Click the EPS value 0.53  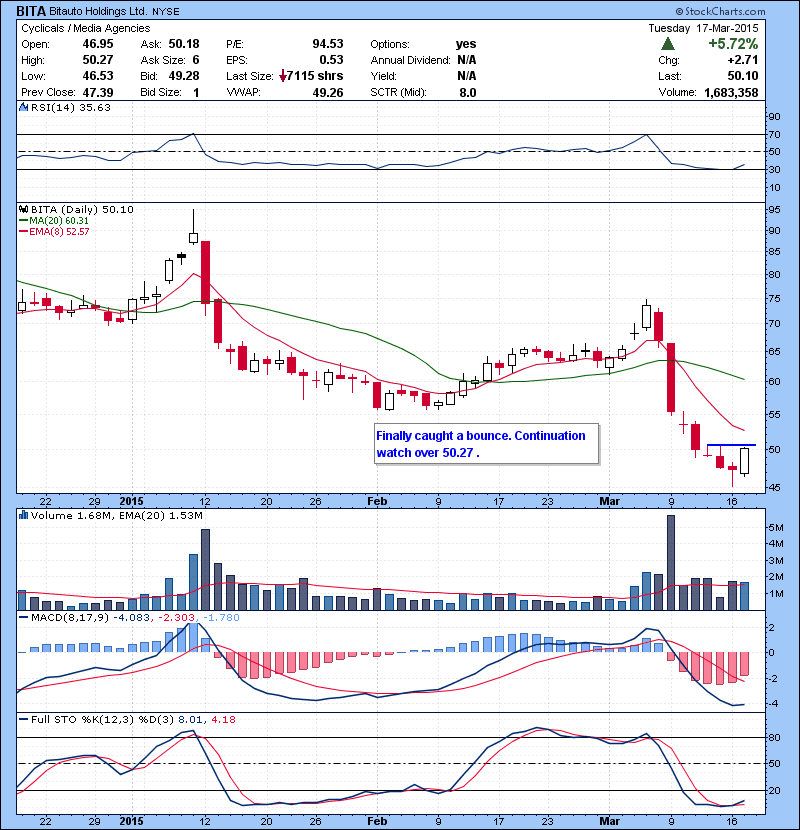tap(331, 60)
